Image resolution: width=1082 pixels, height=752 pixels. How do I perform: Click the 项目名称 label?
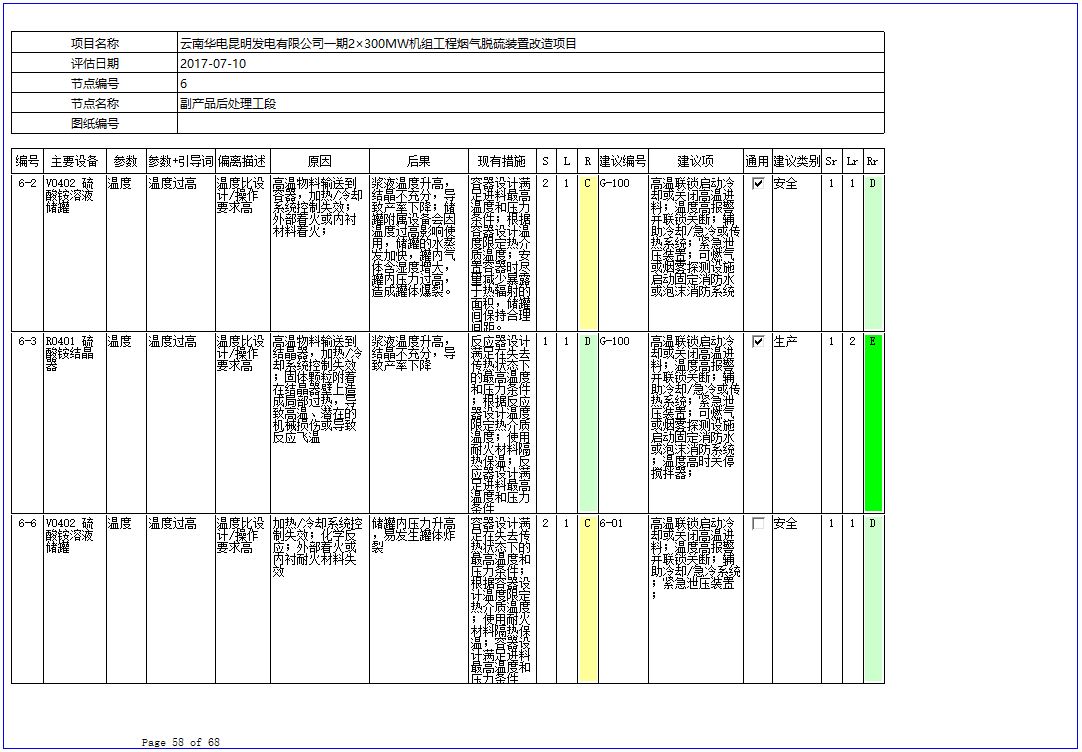click(x=95, y=43)
